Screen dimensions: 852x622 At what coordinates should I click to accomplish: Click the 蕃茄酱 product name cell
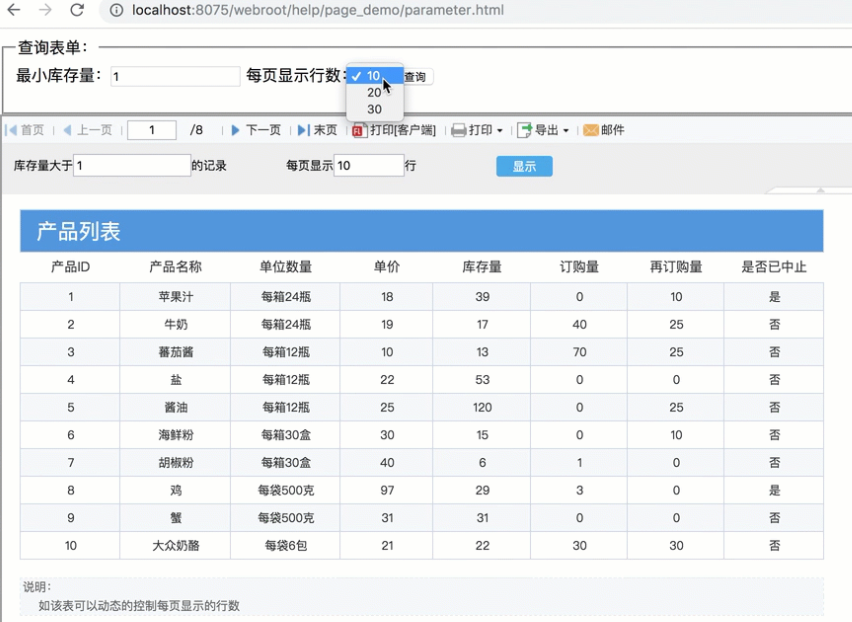point(176,352)
